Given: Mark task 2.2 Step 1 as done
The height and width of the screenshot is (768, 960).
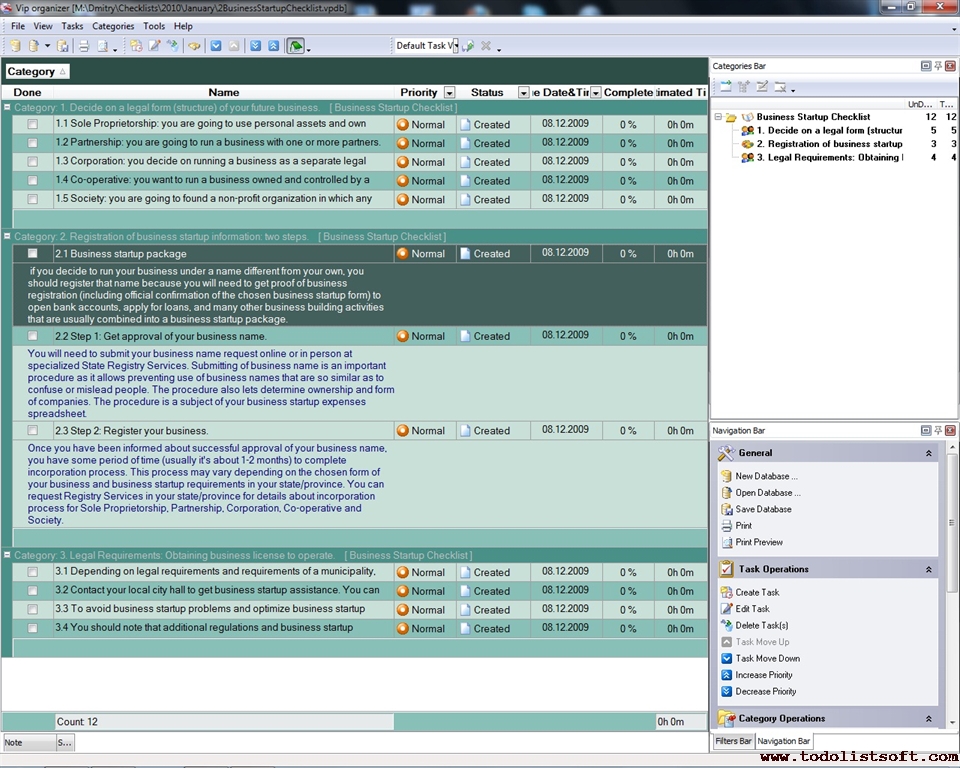Looking at the screenshot, I should 33,336.
